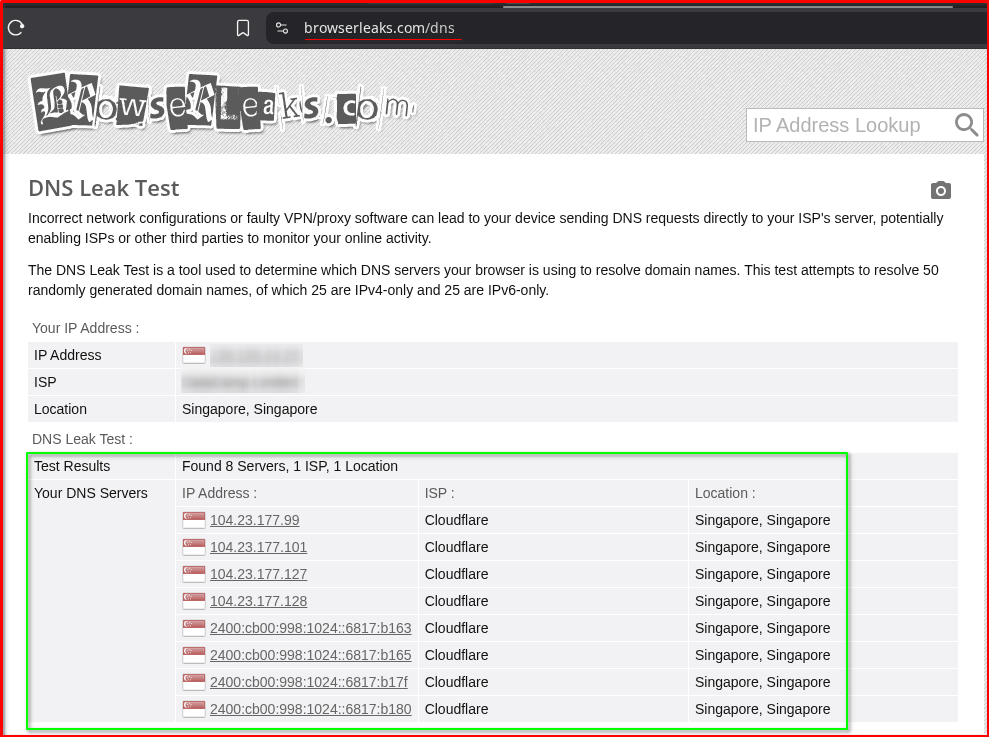Click the Singapore flag beside 104.23.177.128

194,601
